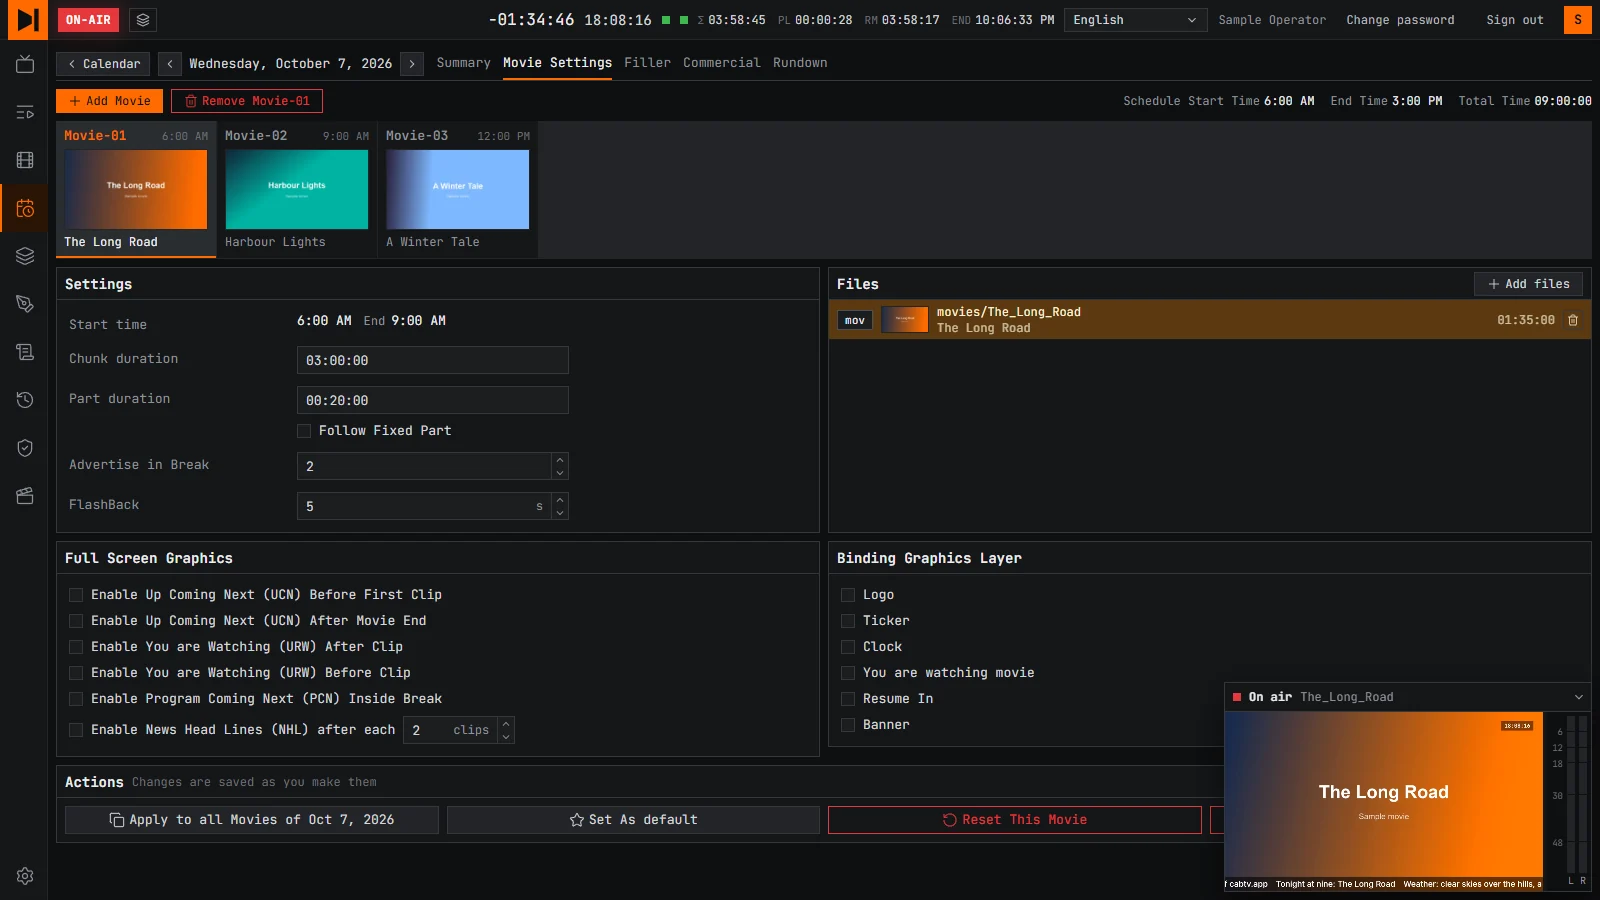
Task: Switch to the Rundown tab
Action: click(800, 63)
